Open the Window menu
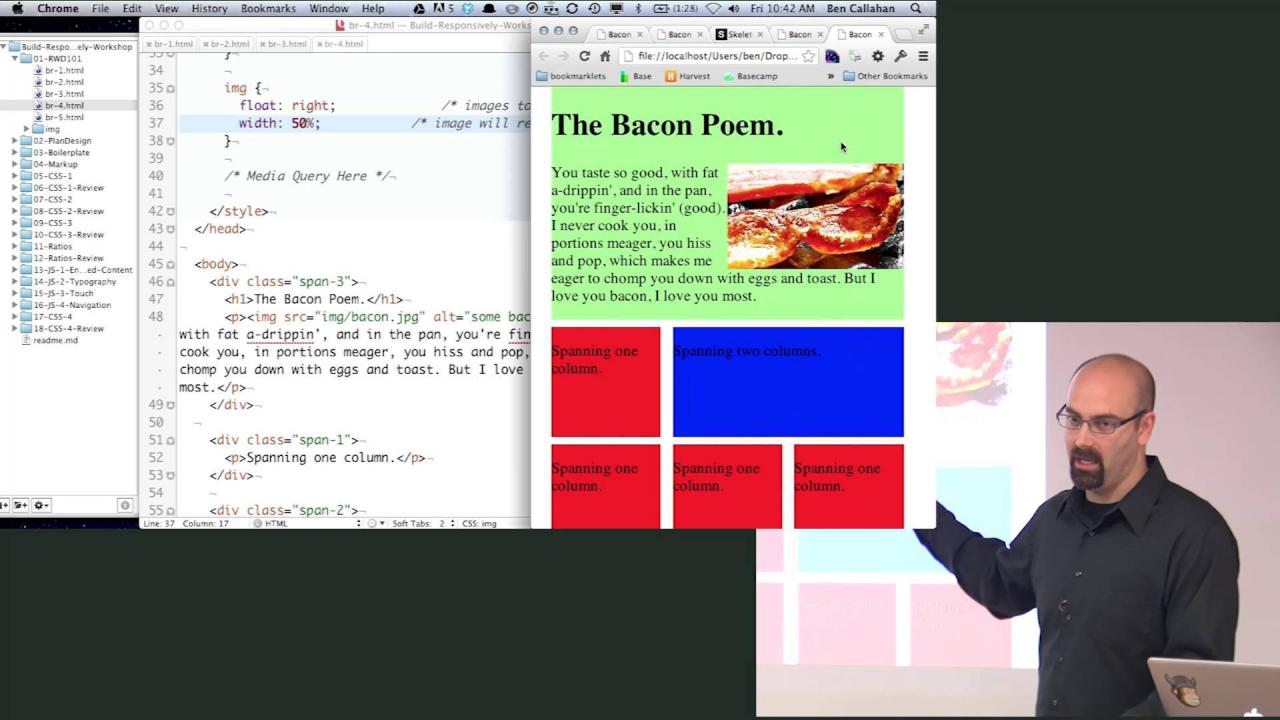The image size is (1280, 720). [x=329, y=8]
